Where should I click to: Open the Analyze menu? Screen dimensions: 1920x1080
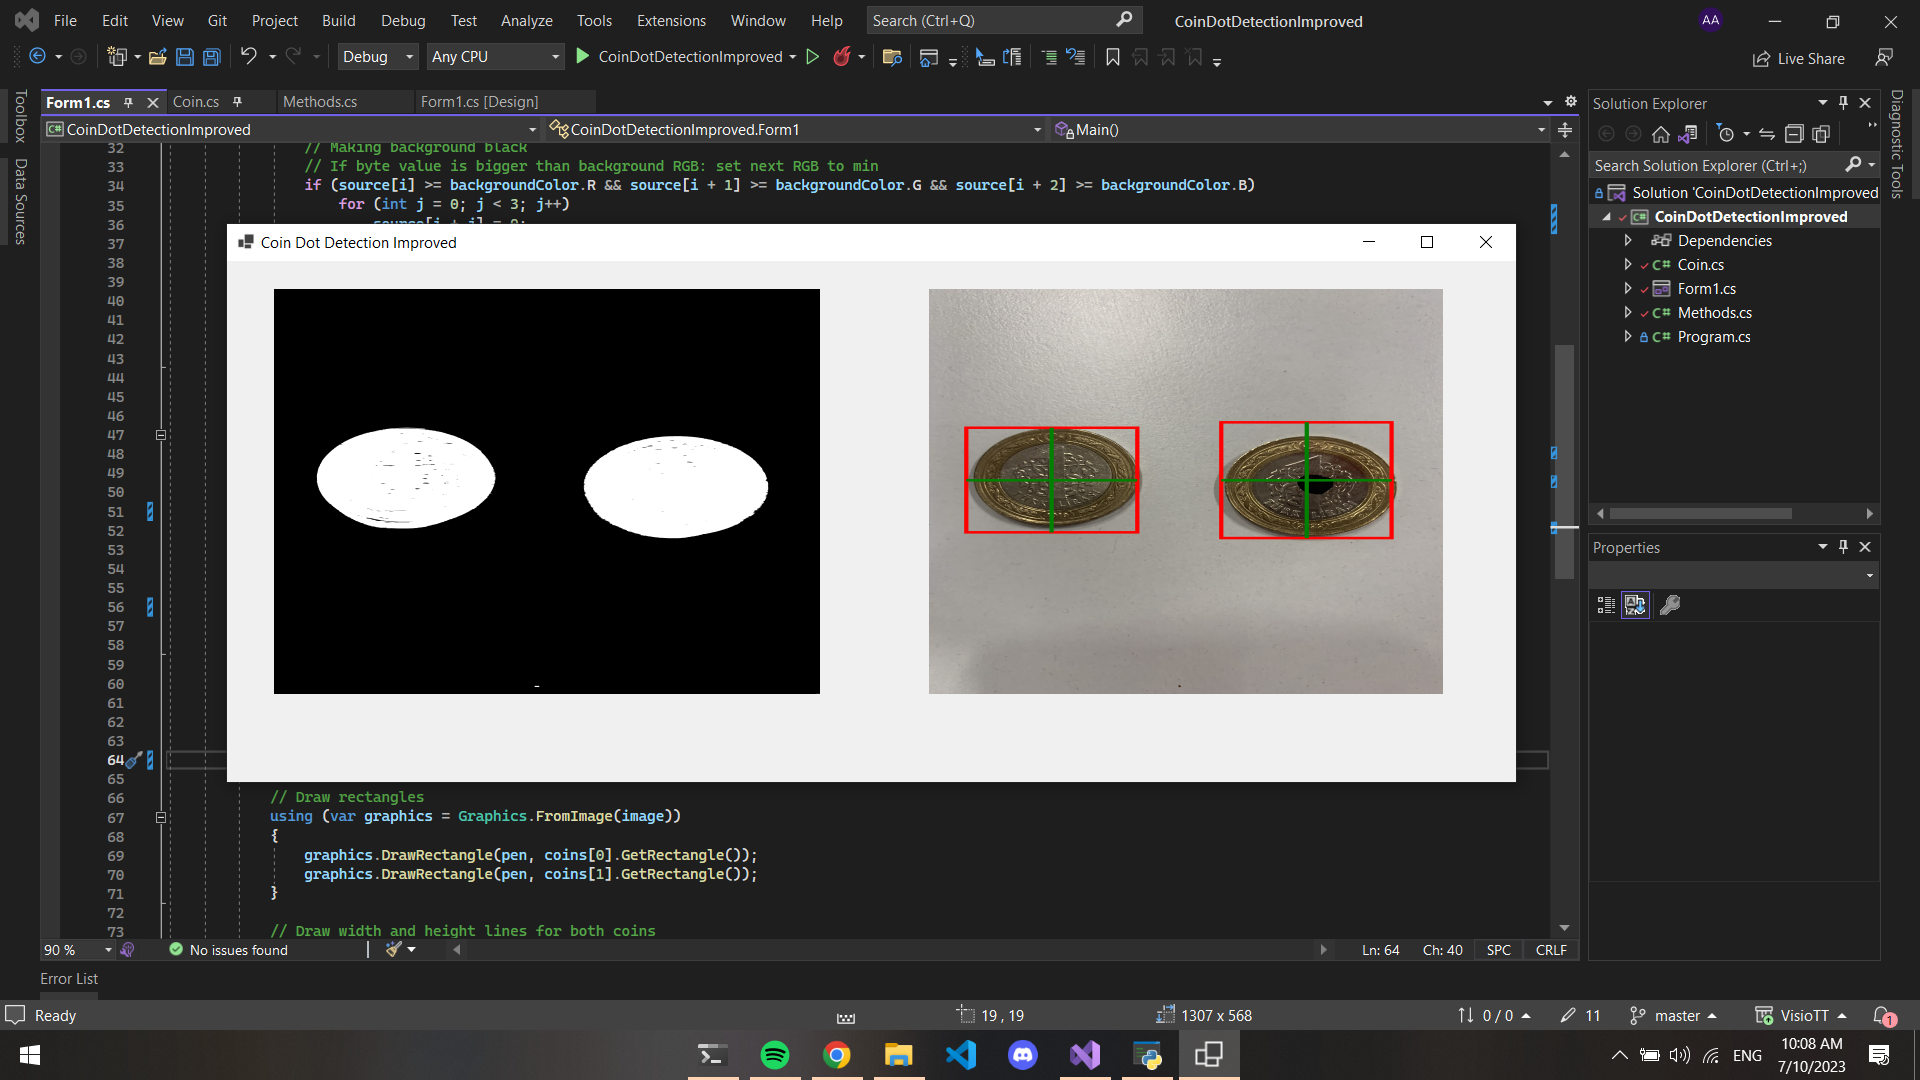click(x=526, y=21)
